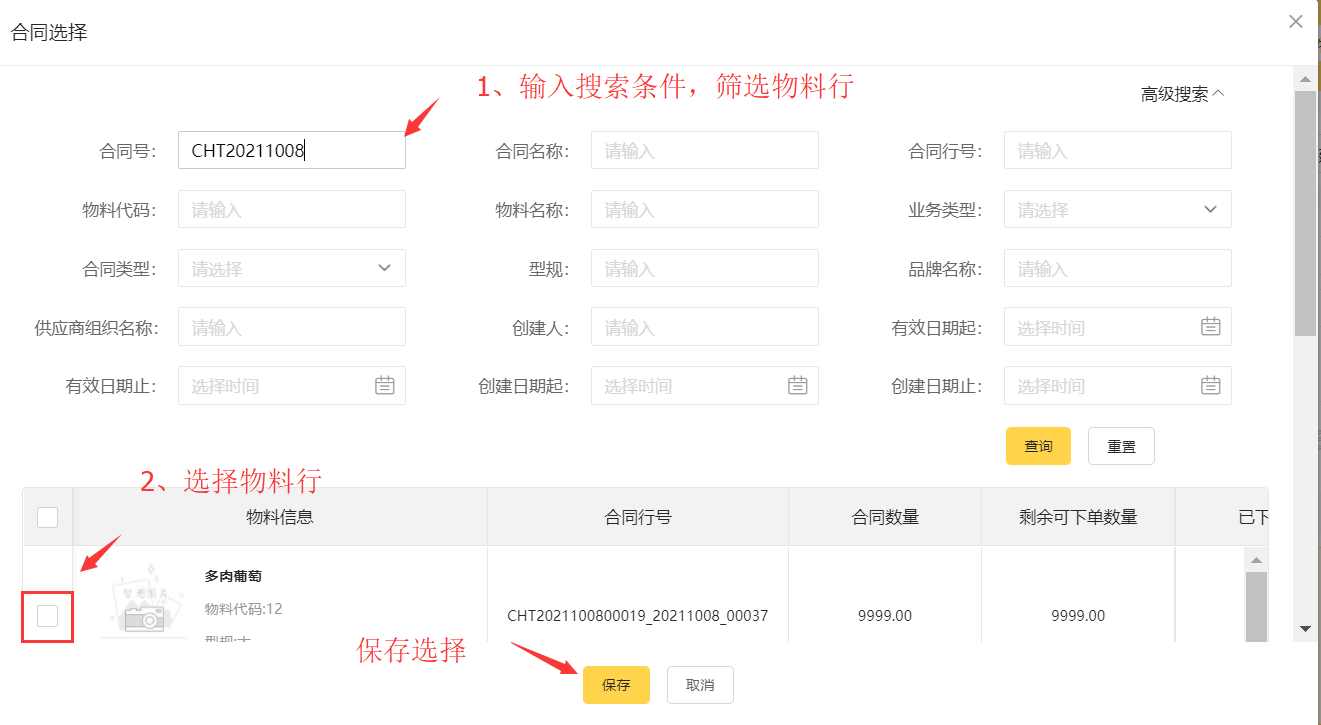This screenshot has width=1321, height=725.
Task: Expand the 业务类型 dropdown
Action: [1117, 210]
